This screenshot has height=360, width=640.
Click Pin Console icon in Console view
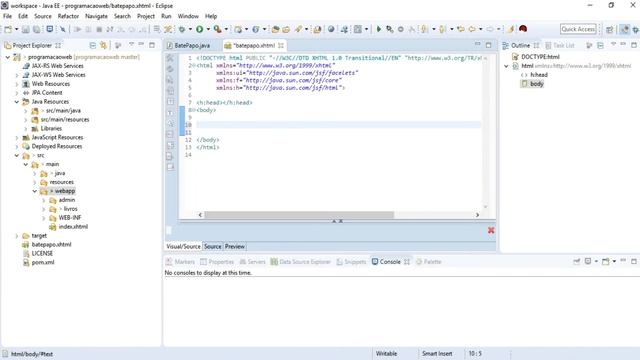(576, 261)
